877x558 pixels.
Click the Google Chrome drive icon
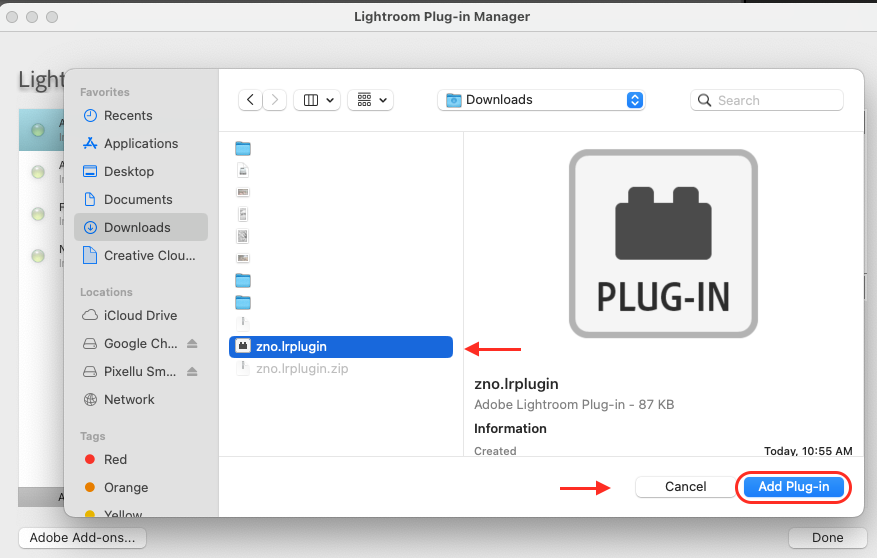pyautogui.click(x=90, y=343)
